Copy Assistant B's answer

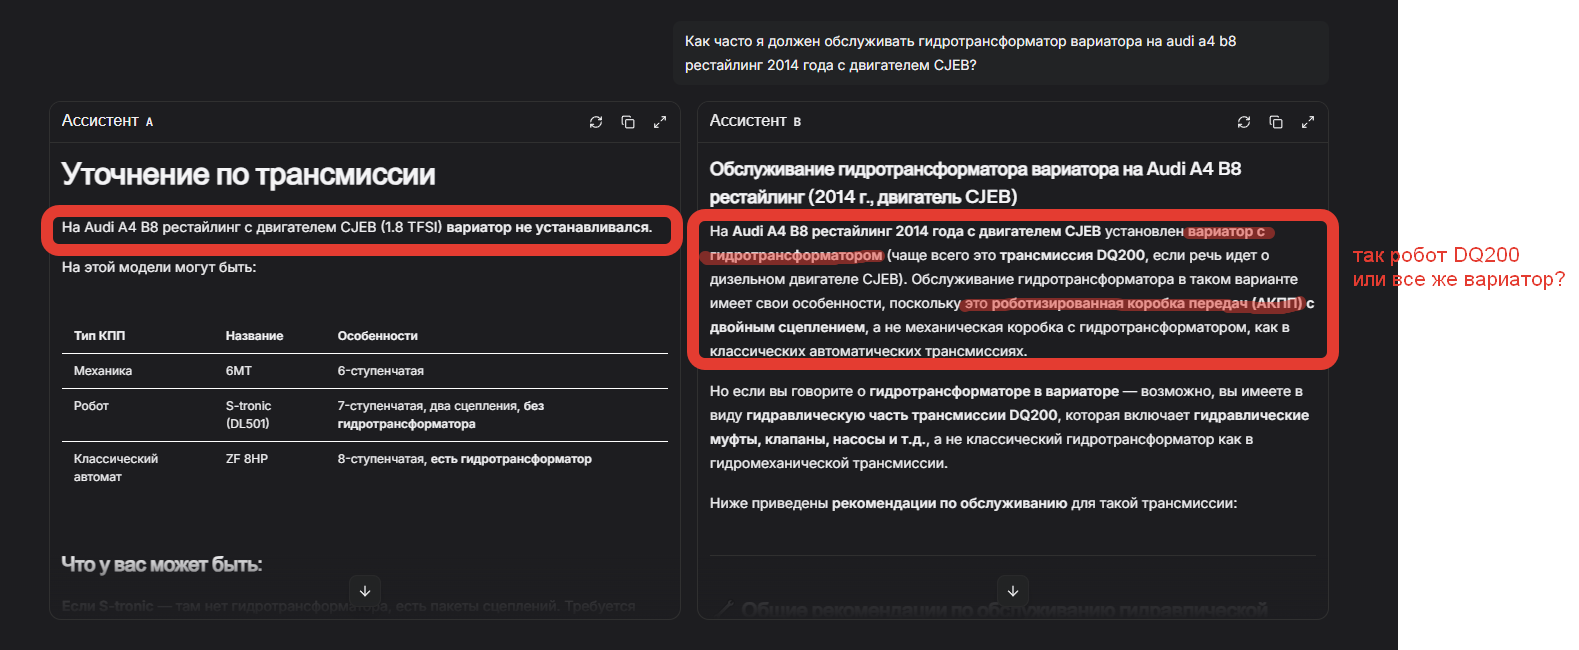coord(1276,122)
